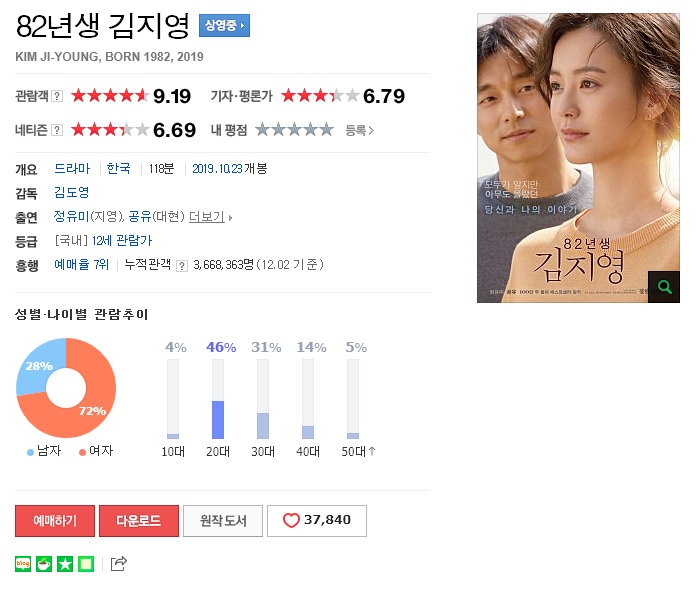Click the green star bookmark icon
This screenshot has width=700, height=604.
65,564
